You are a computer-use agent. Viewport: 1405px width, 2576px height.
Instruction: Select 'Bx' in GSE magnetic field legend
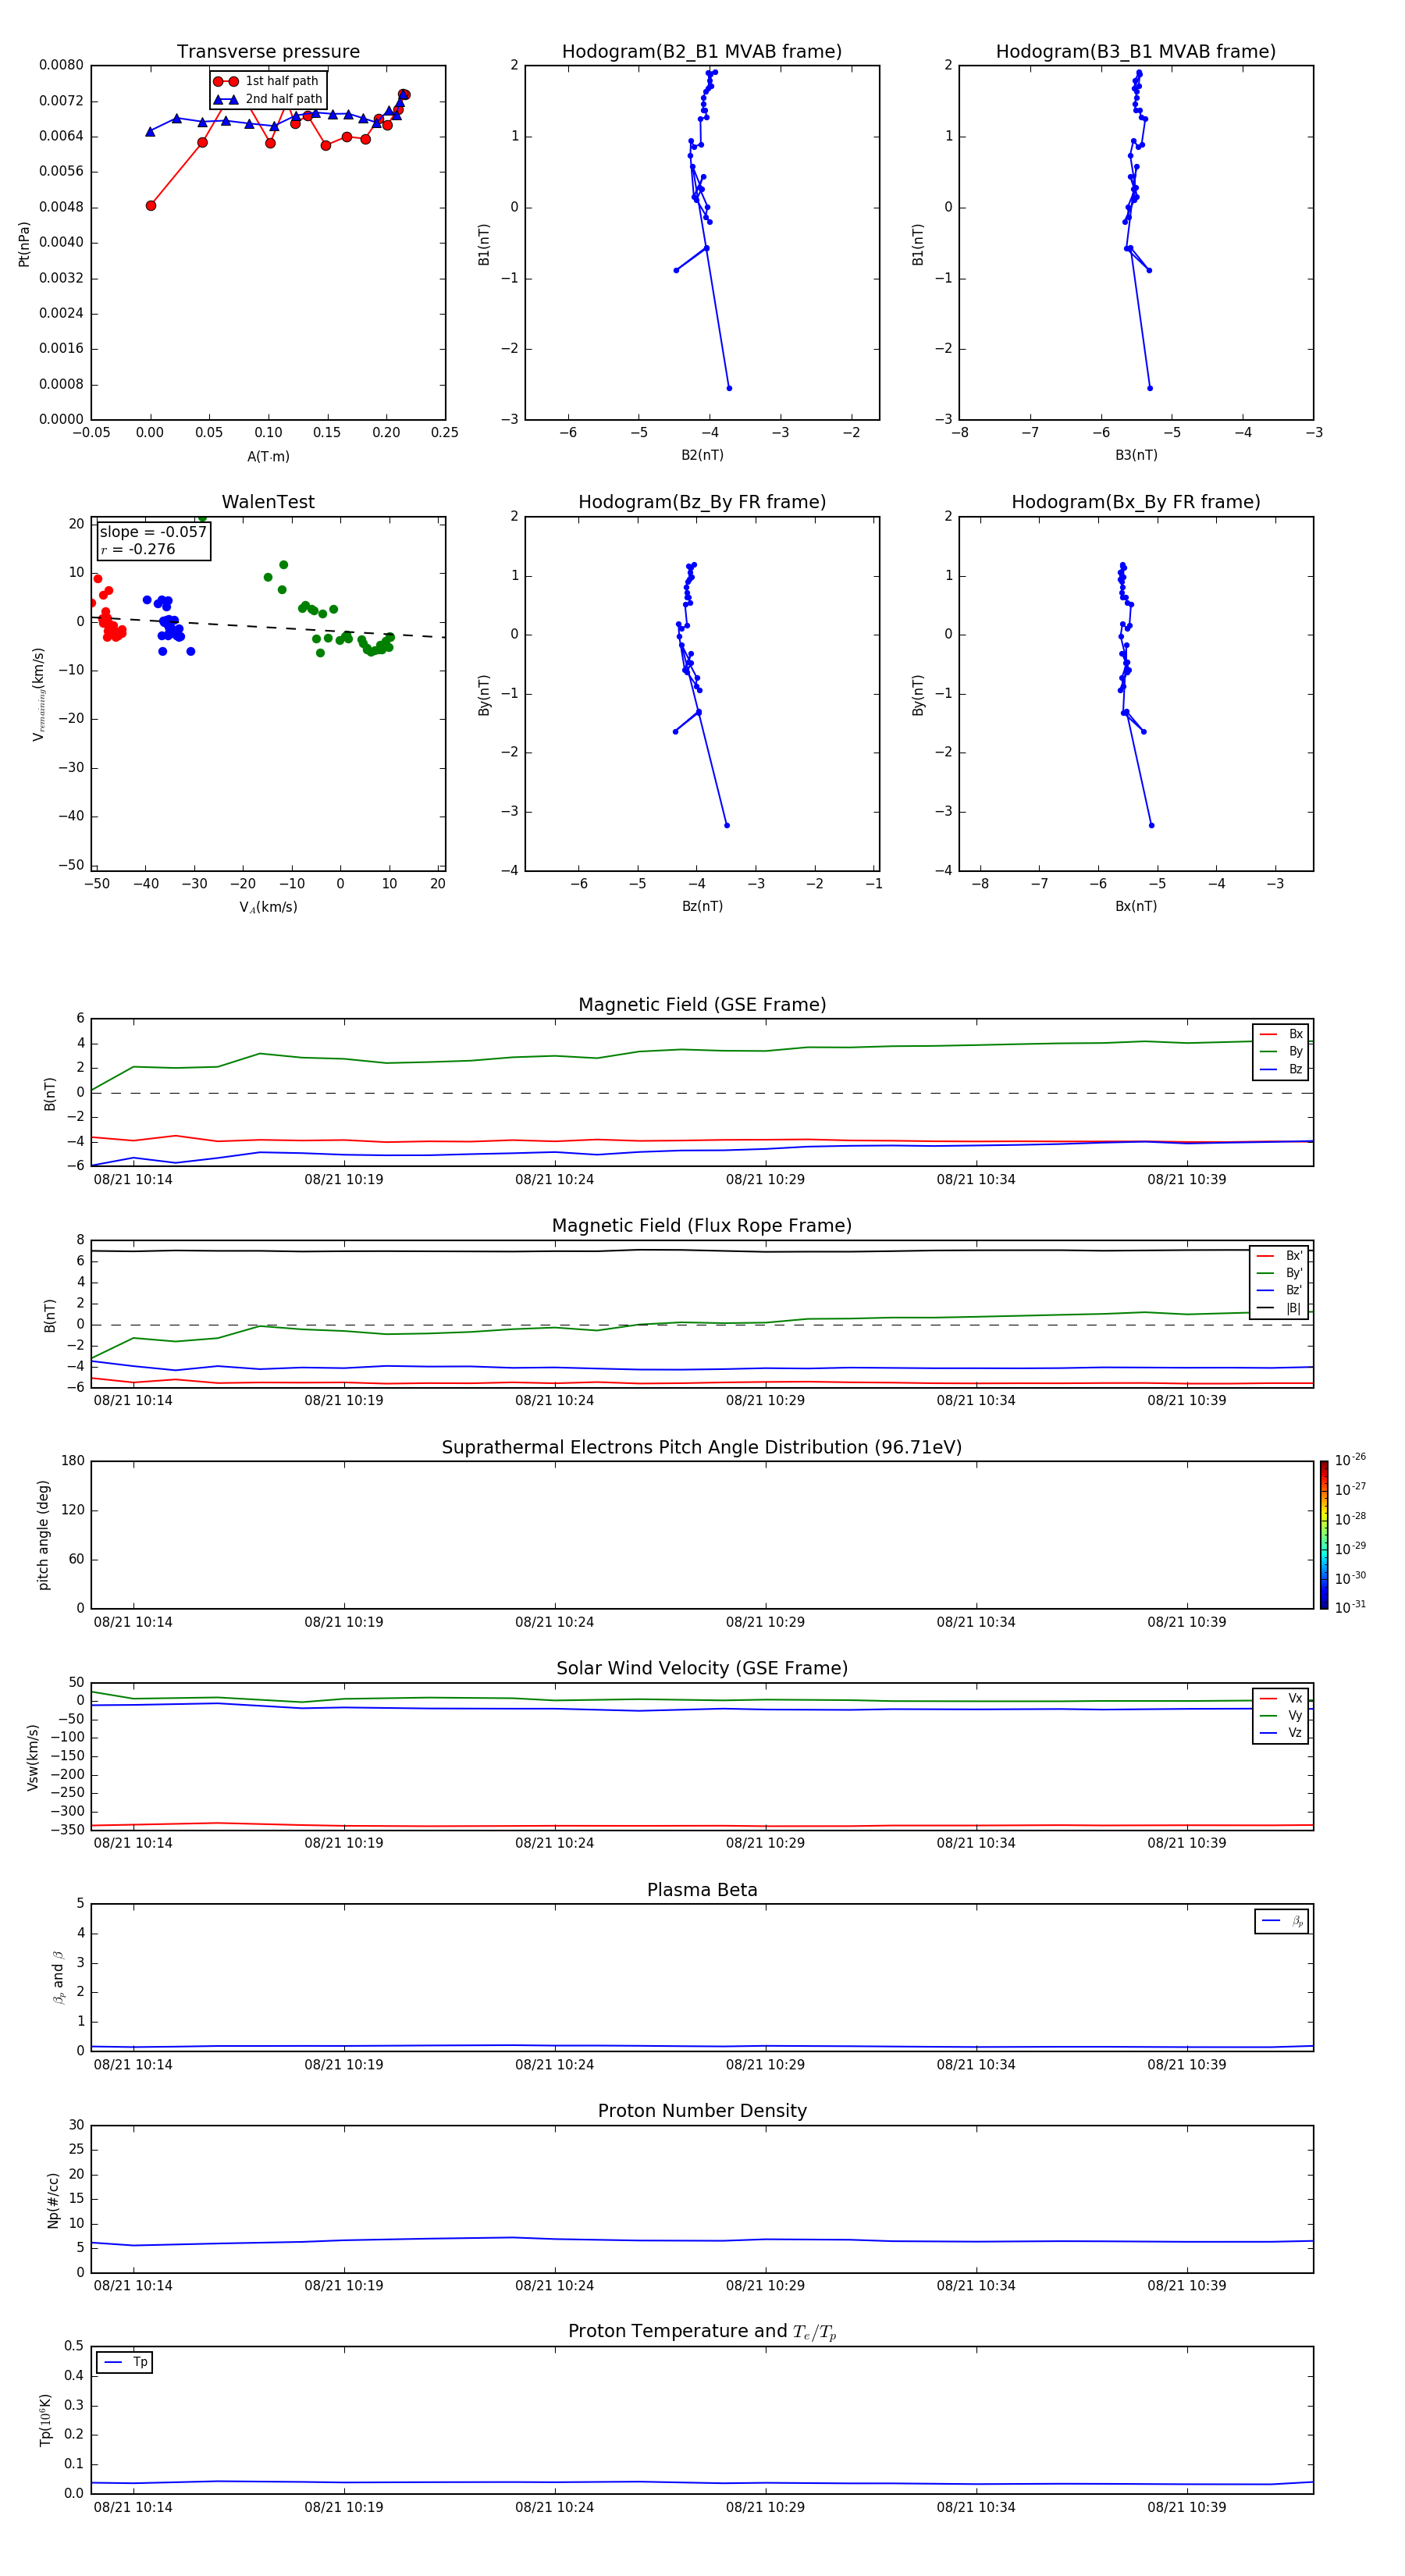(x=1281, y=1034)
